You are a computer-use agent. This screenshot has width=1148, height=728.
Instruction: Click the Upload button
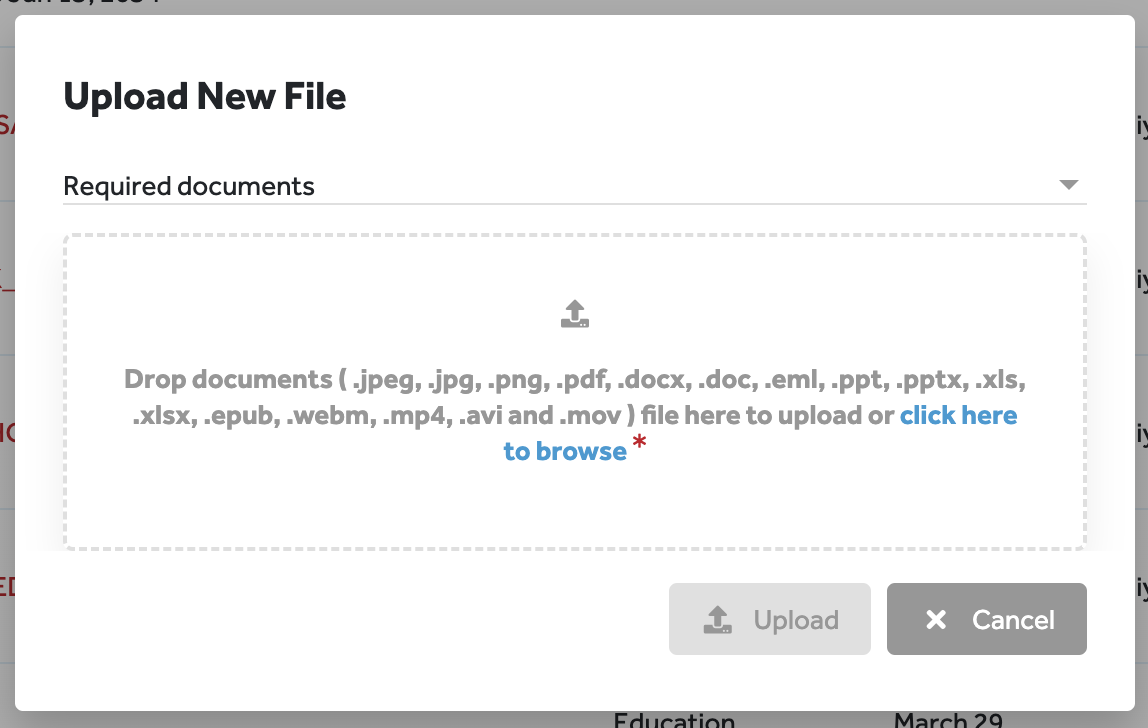[769, 619]
